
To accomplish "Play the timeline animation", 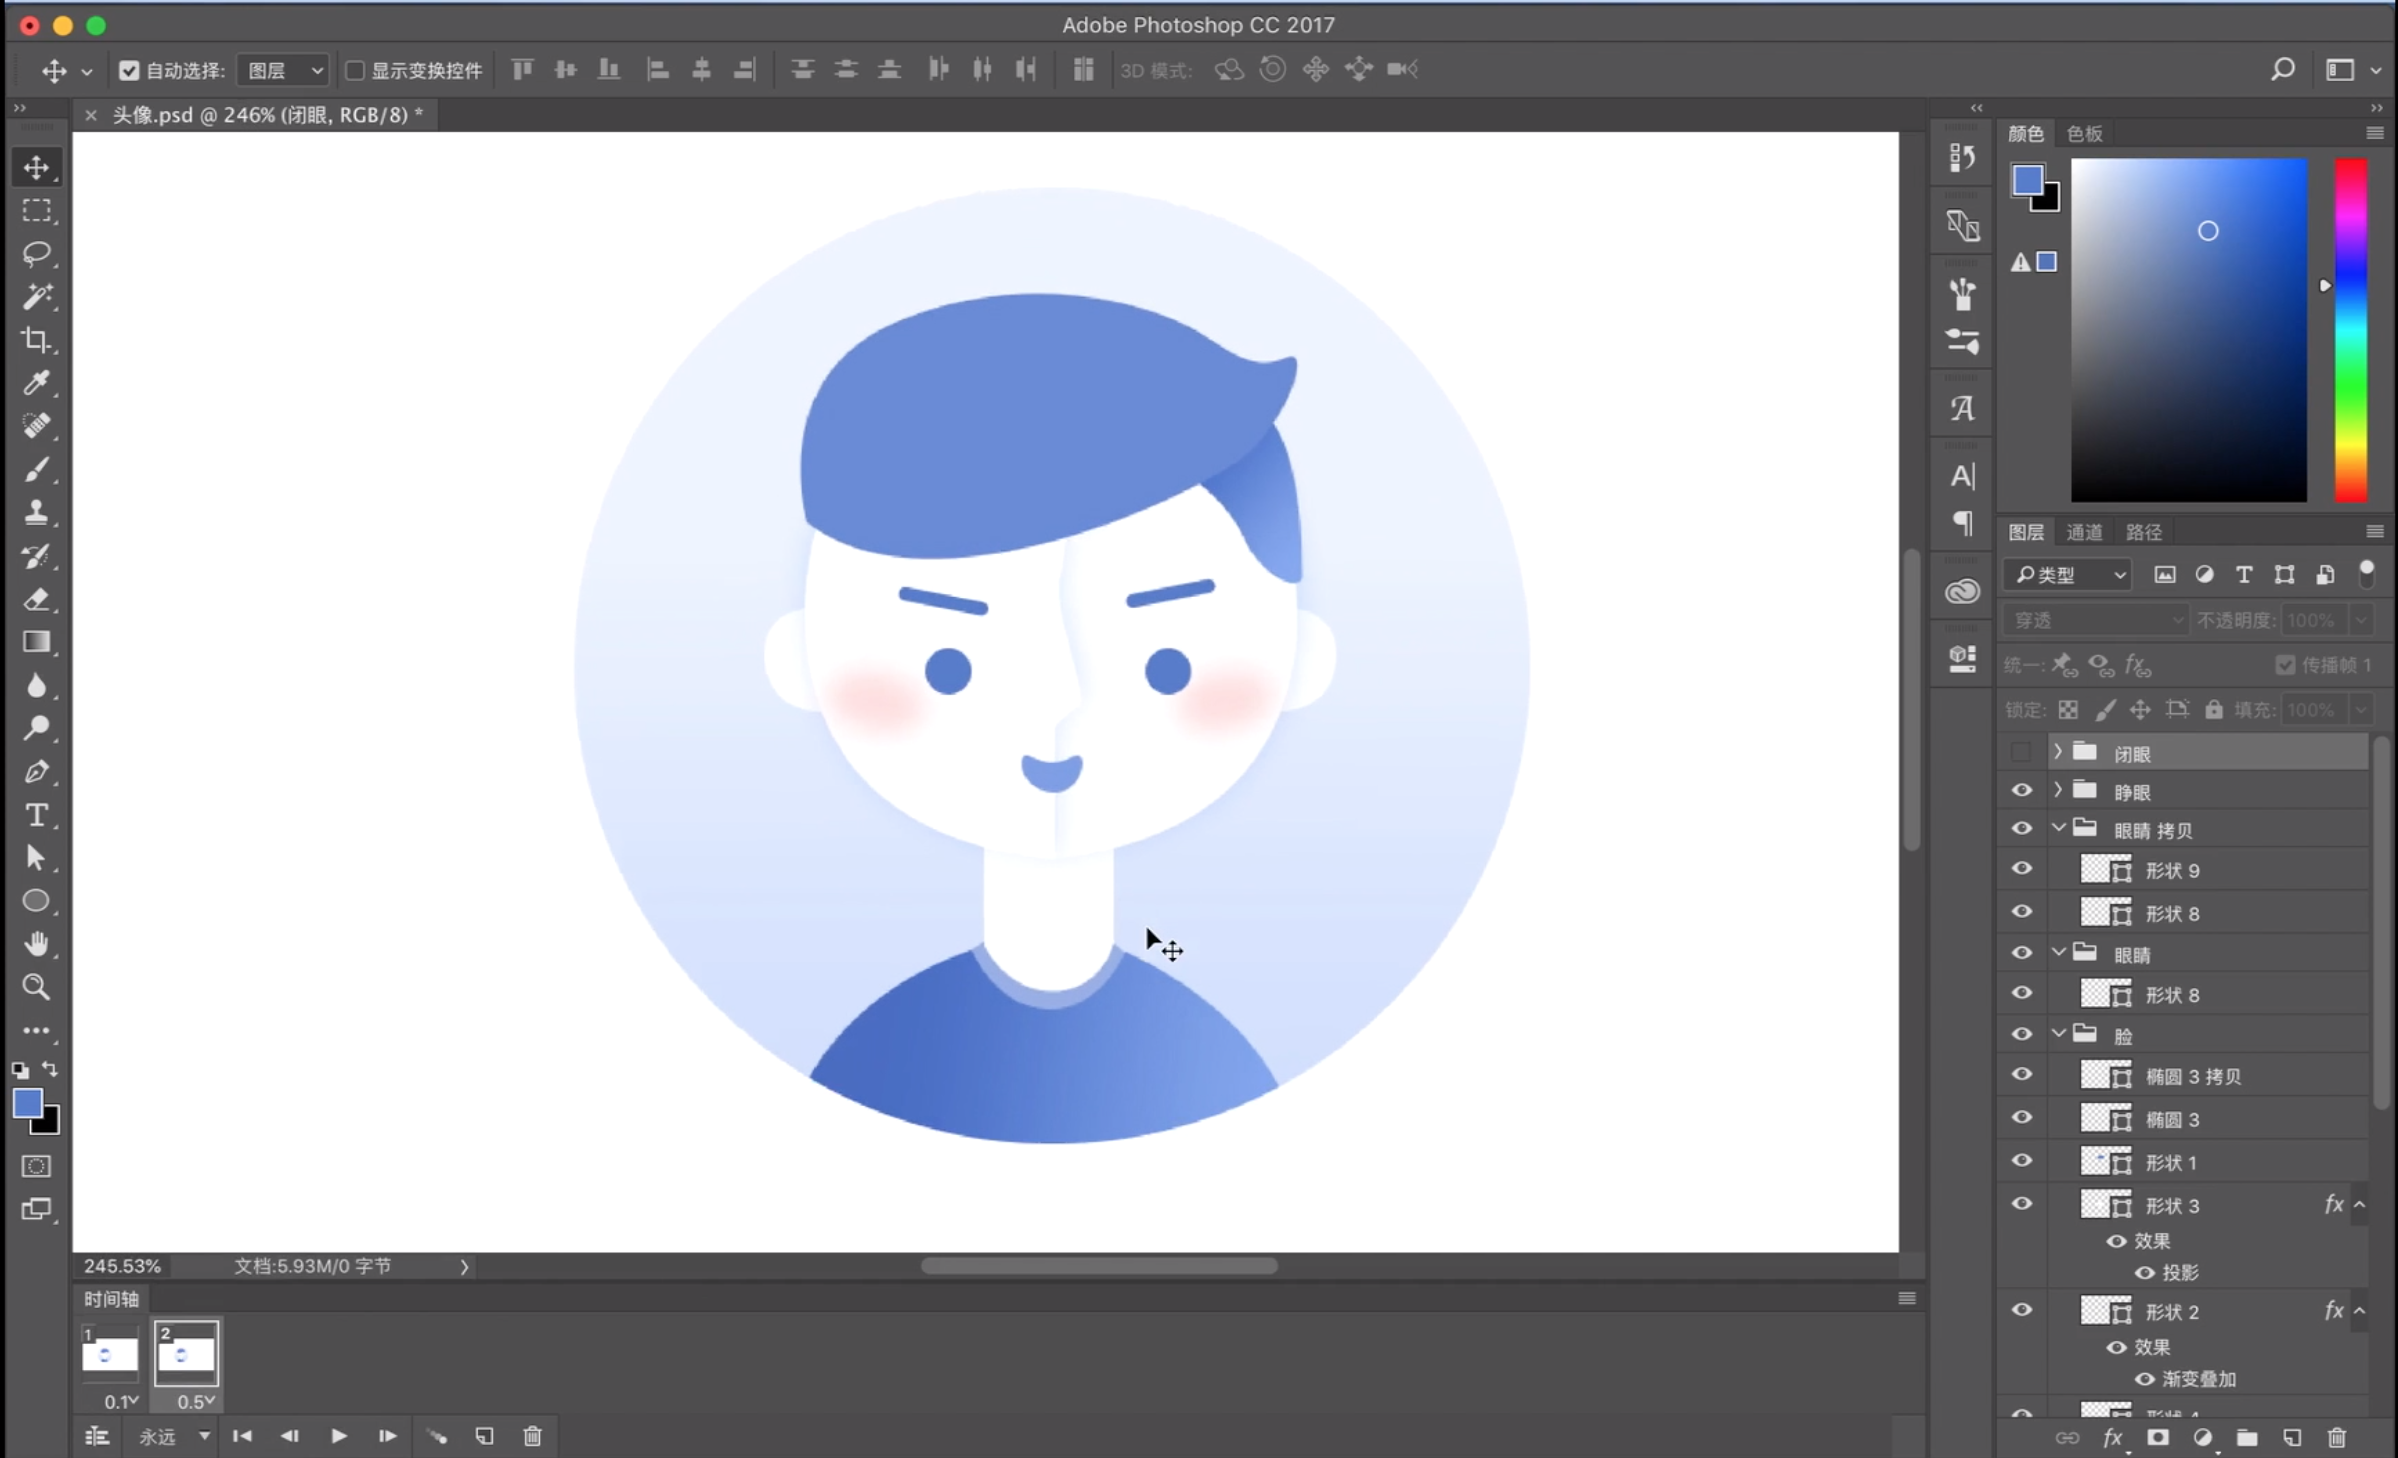I will pos(339,1436).
